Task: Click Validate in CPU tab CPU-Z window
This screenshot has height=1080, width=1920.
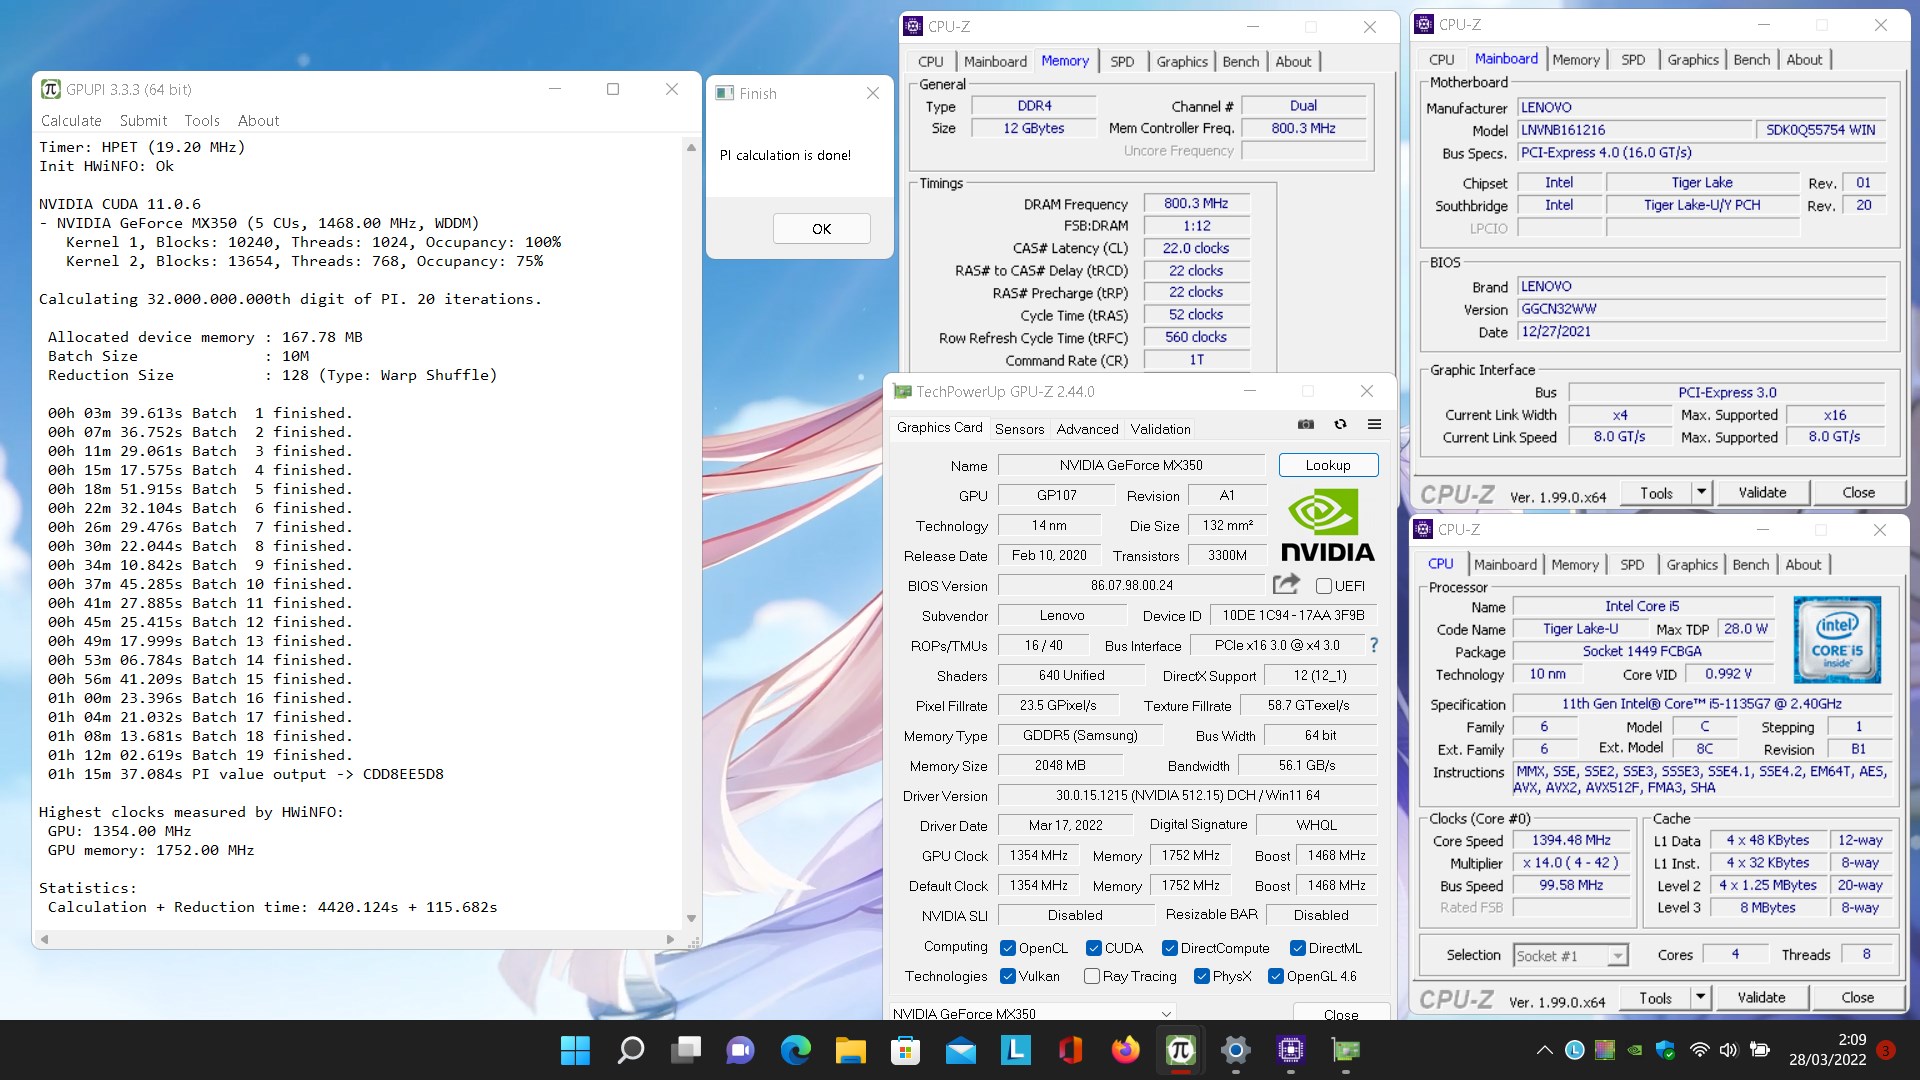Action: 1761,997
